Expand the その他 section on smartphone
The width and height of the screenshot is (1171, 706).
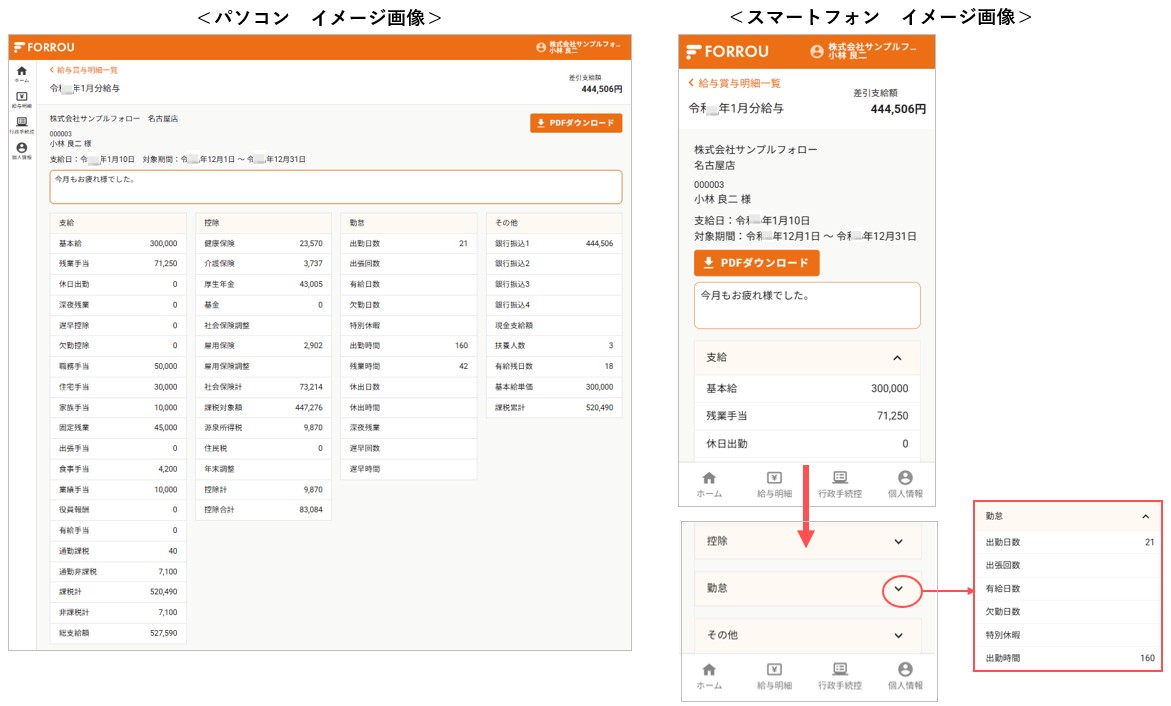coord(898,636)
